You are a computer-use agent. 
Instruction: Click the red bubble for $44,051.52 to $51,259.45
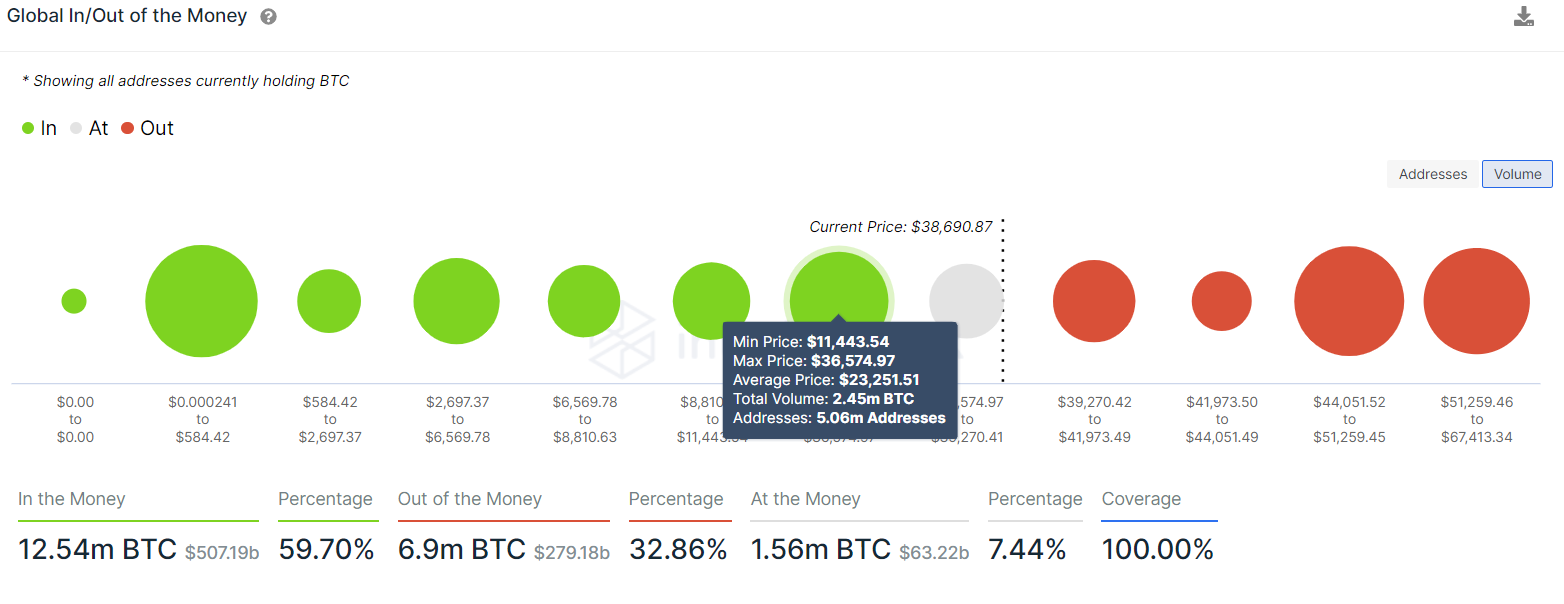[x=1349, y=301]
